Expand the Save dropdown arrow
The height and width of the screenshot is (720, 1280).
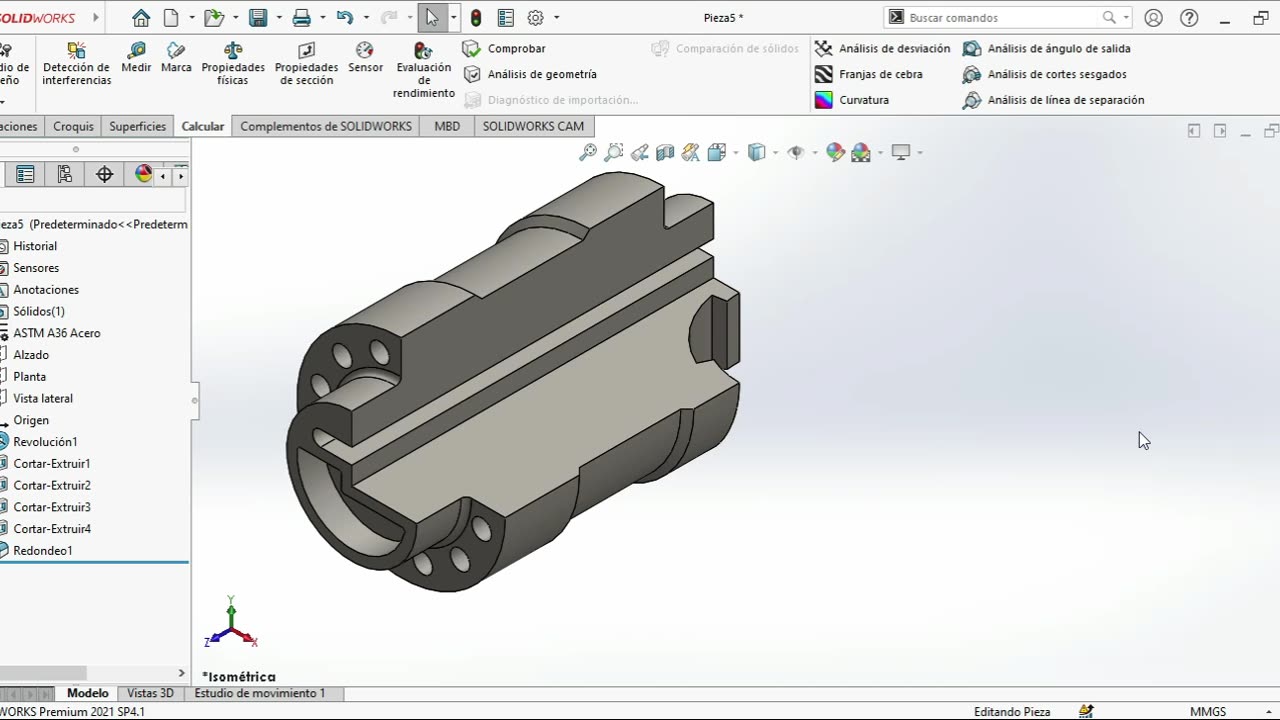278,17
